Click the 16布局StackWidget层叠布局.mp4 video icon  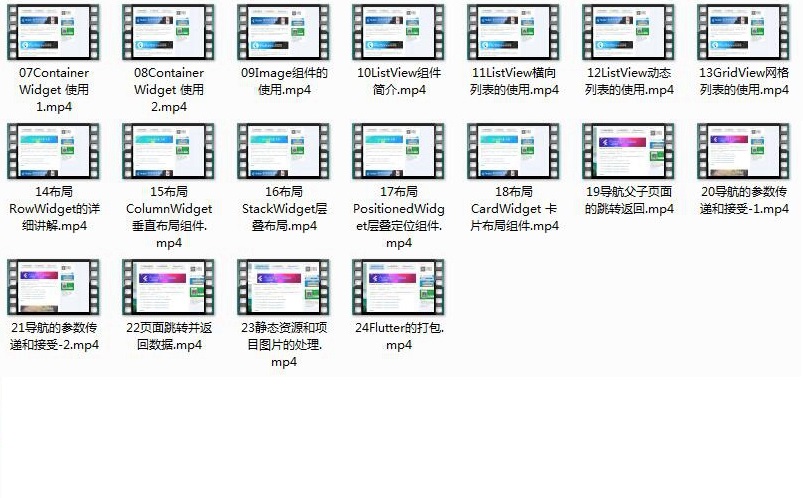click(x=284, y=152)
